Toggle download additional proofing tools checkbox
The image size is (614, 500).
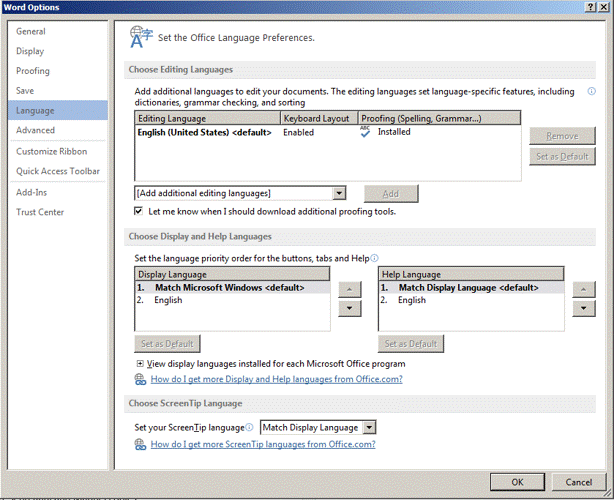(x=139, y=211)
